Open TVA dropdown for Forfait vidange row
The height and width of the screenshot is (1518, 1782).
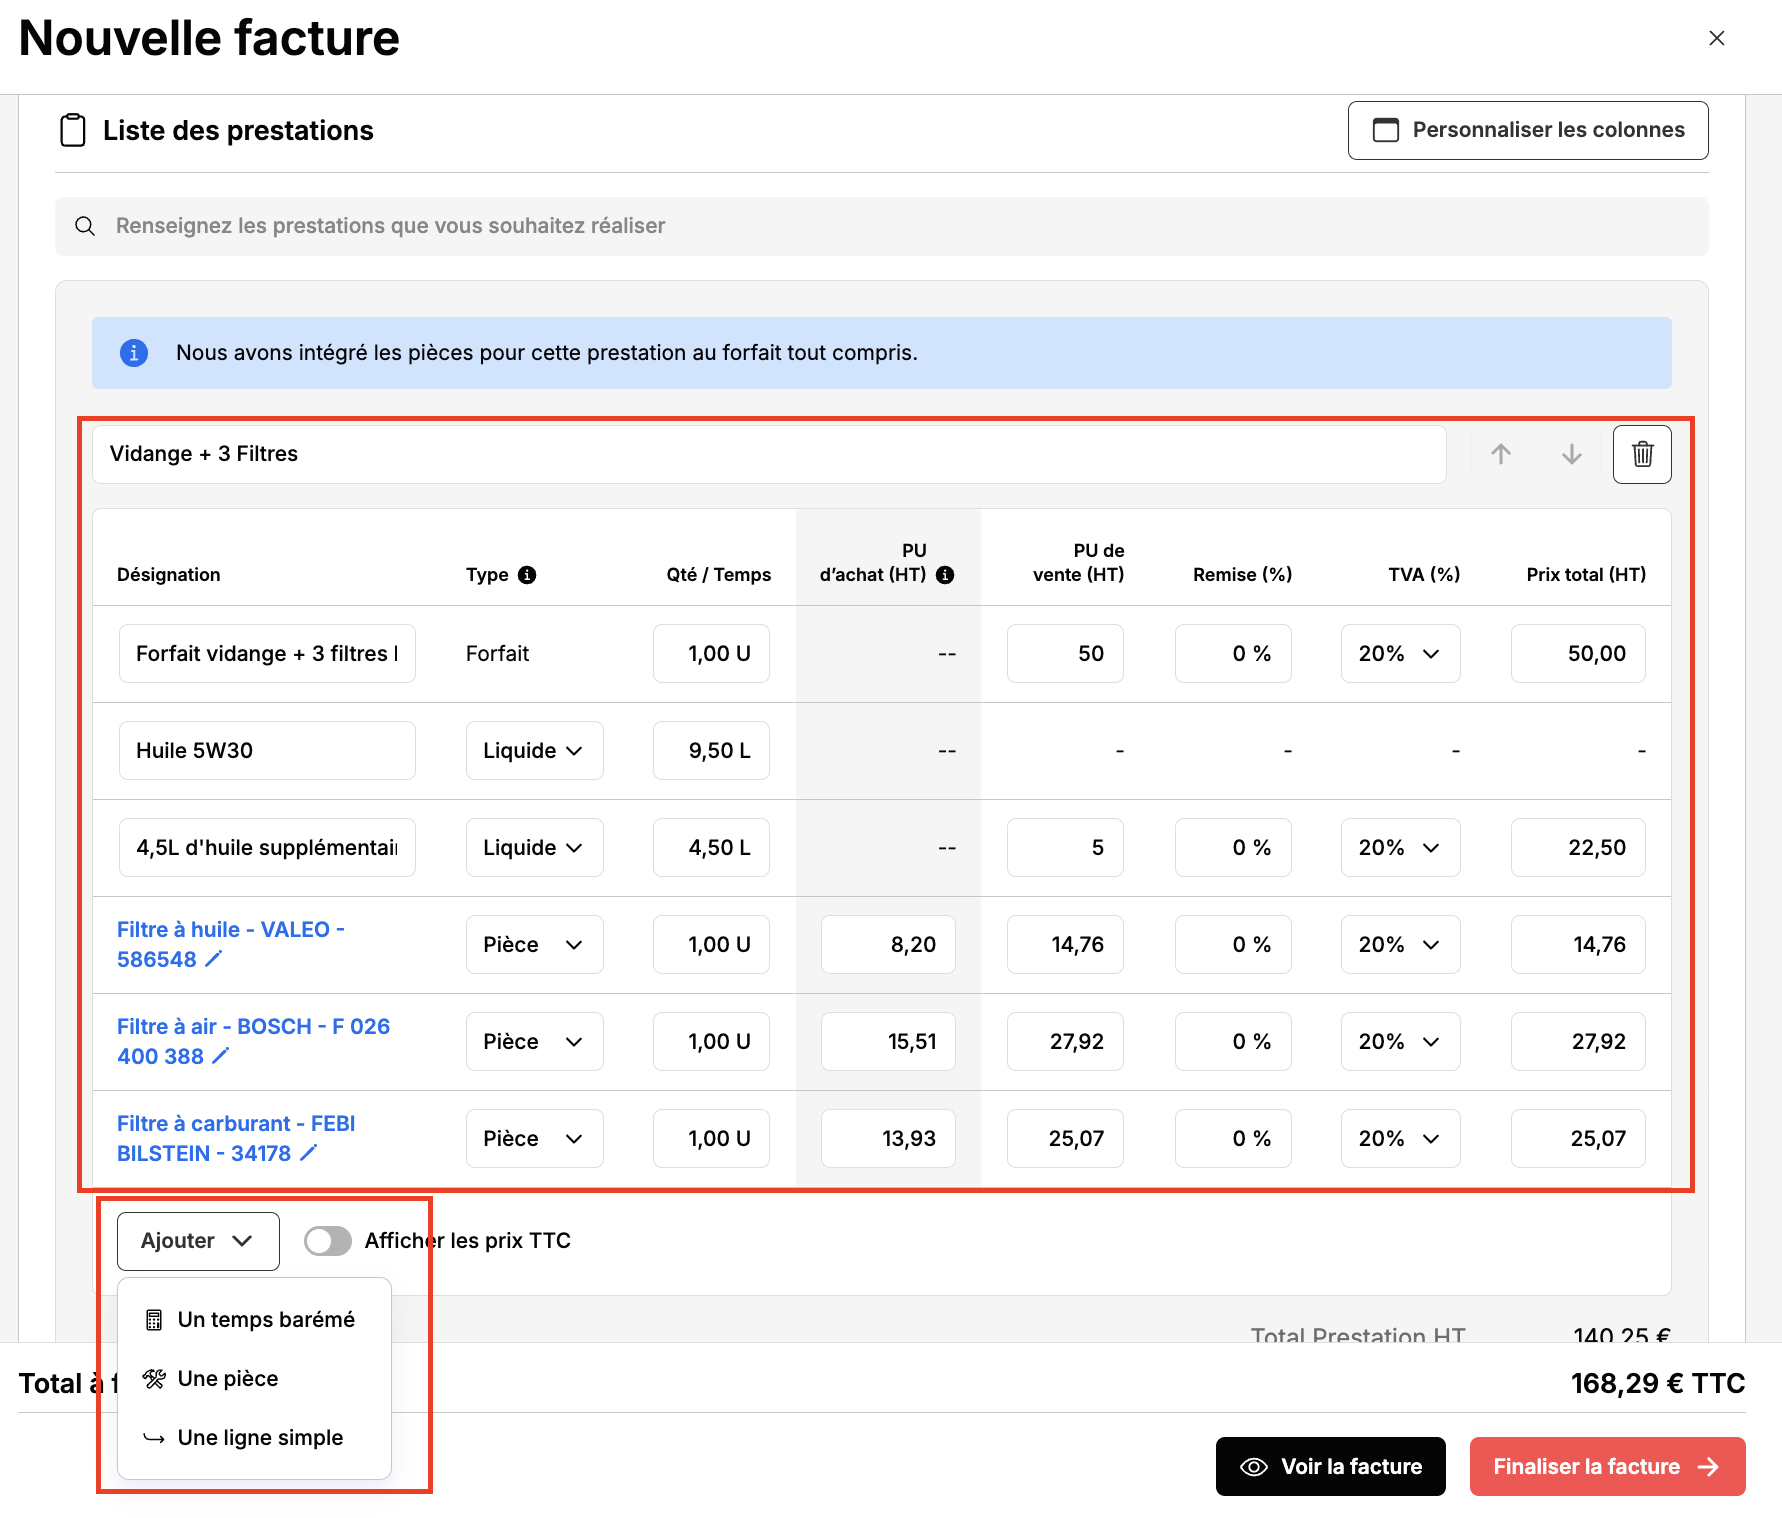[1400, 654]
